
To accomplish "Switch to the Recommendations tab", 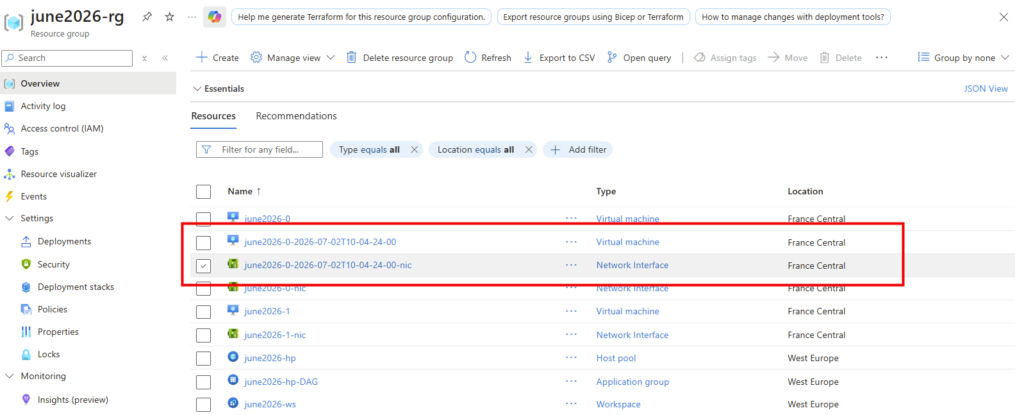I will pyautogui.click(x=296, y=116).
